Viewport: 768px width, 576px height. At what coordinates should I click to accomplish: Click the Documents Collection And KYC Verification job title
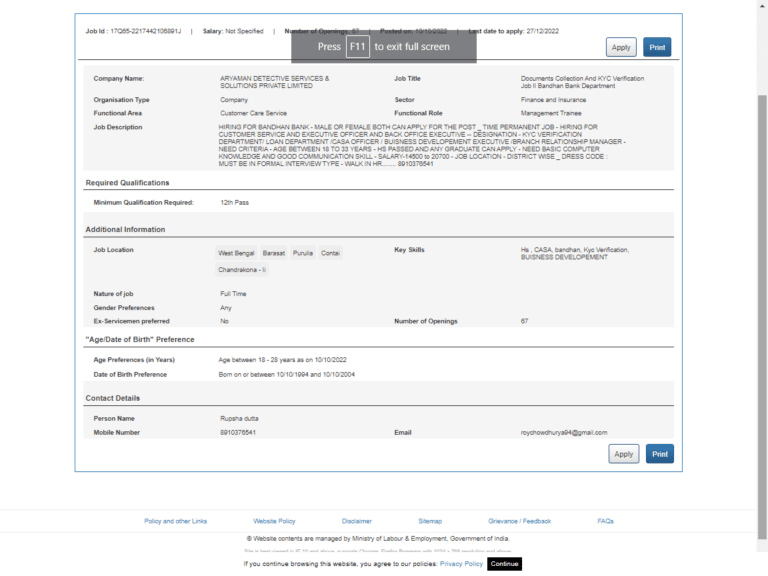tap(582, 82)
